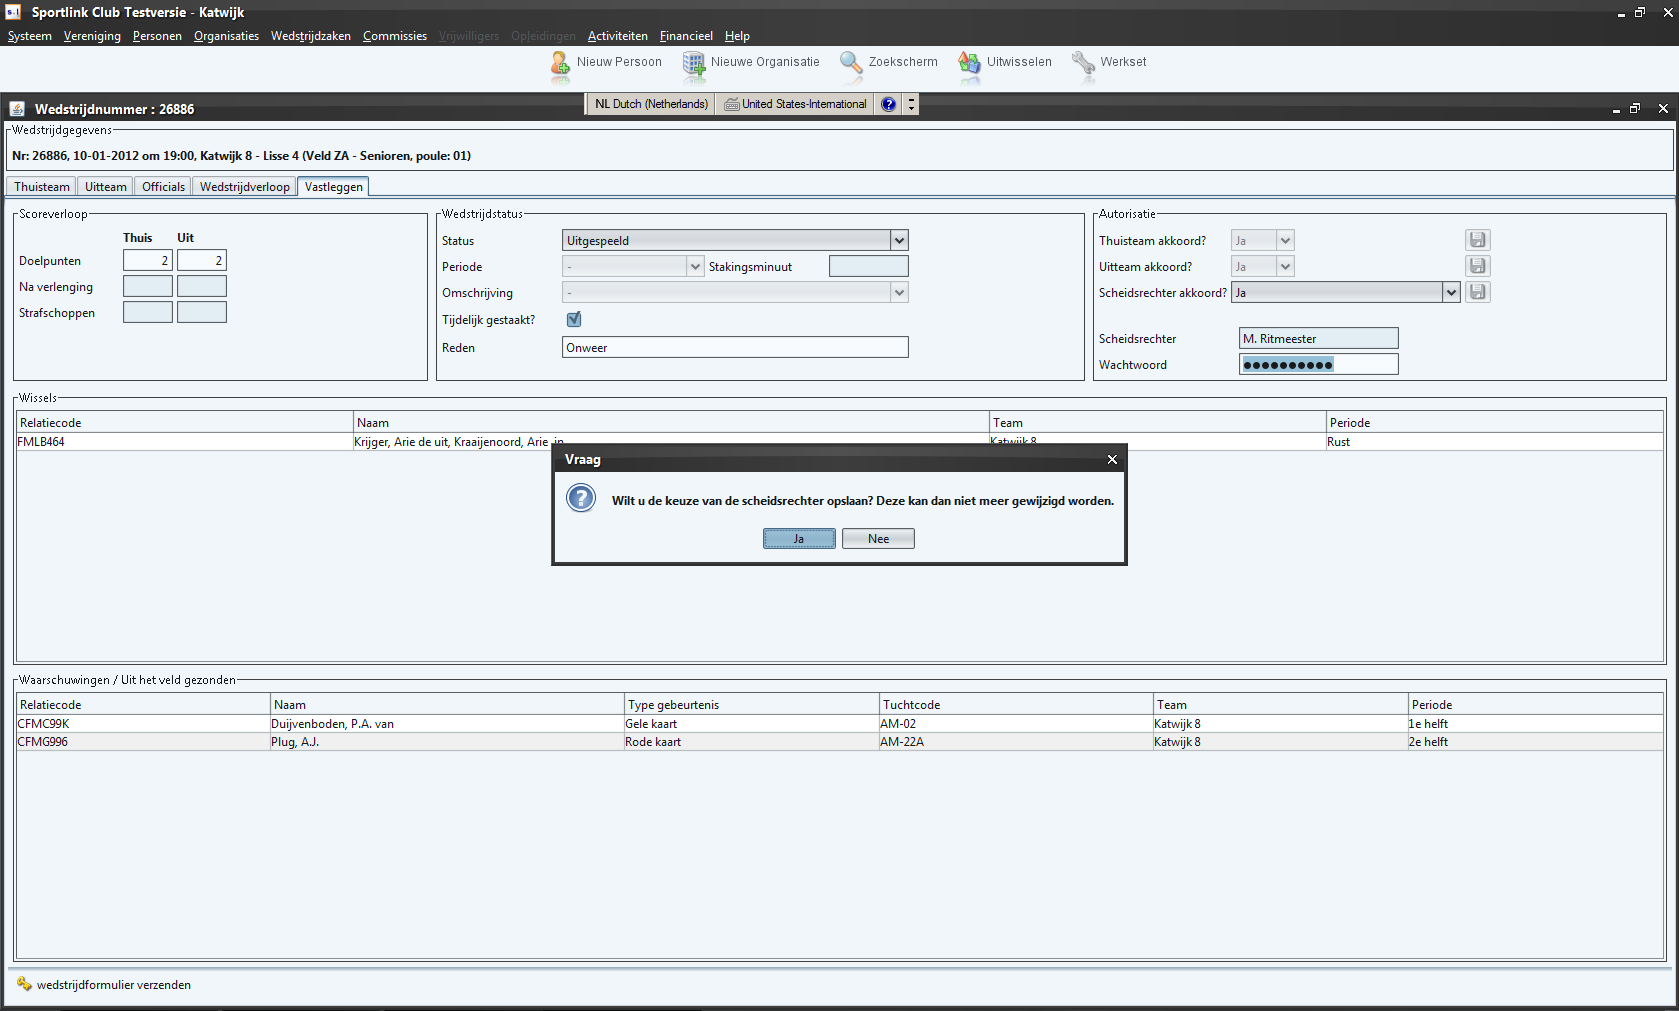Click the Sportlink Club app icon in title bar
The image size is (1679, 1011).
[13, 12]
